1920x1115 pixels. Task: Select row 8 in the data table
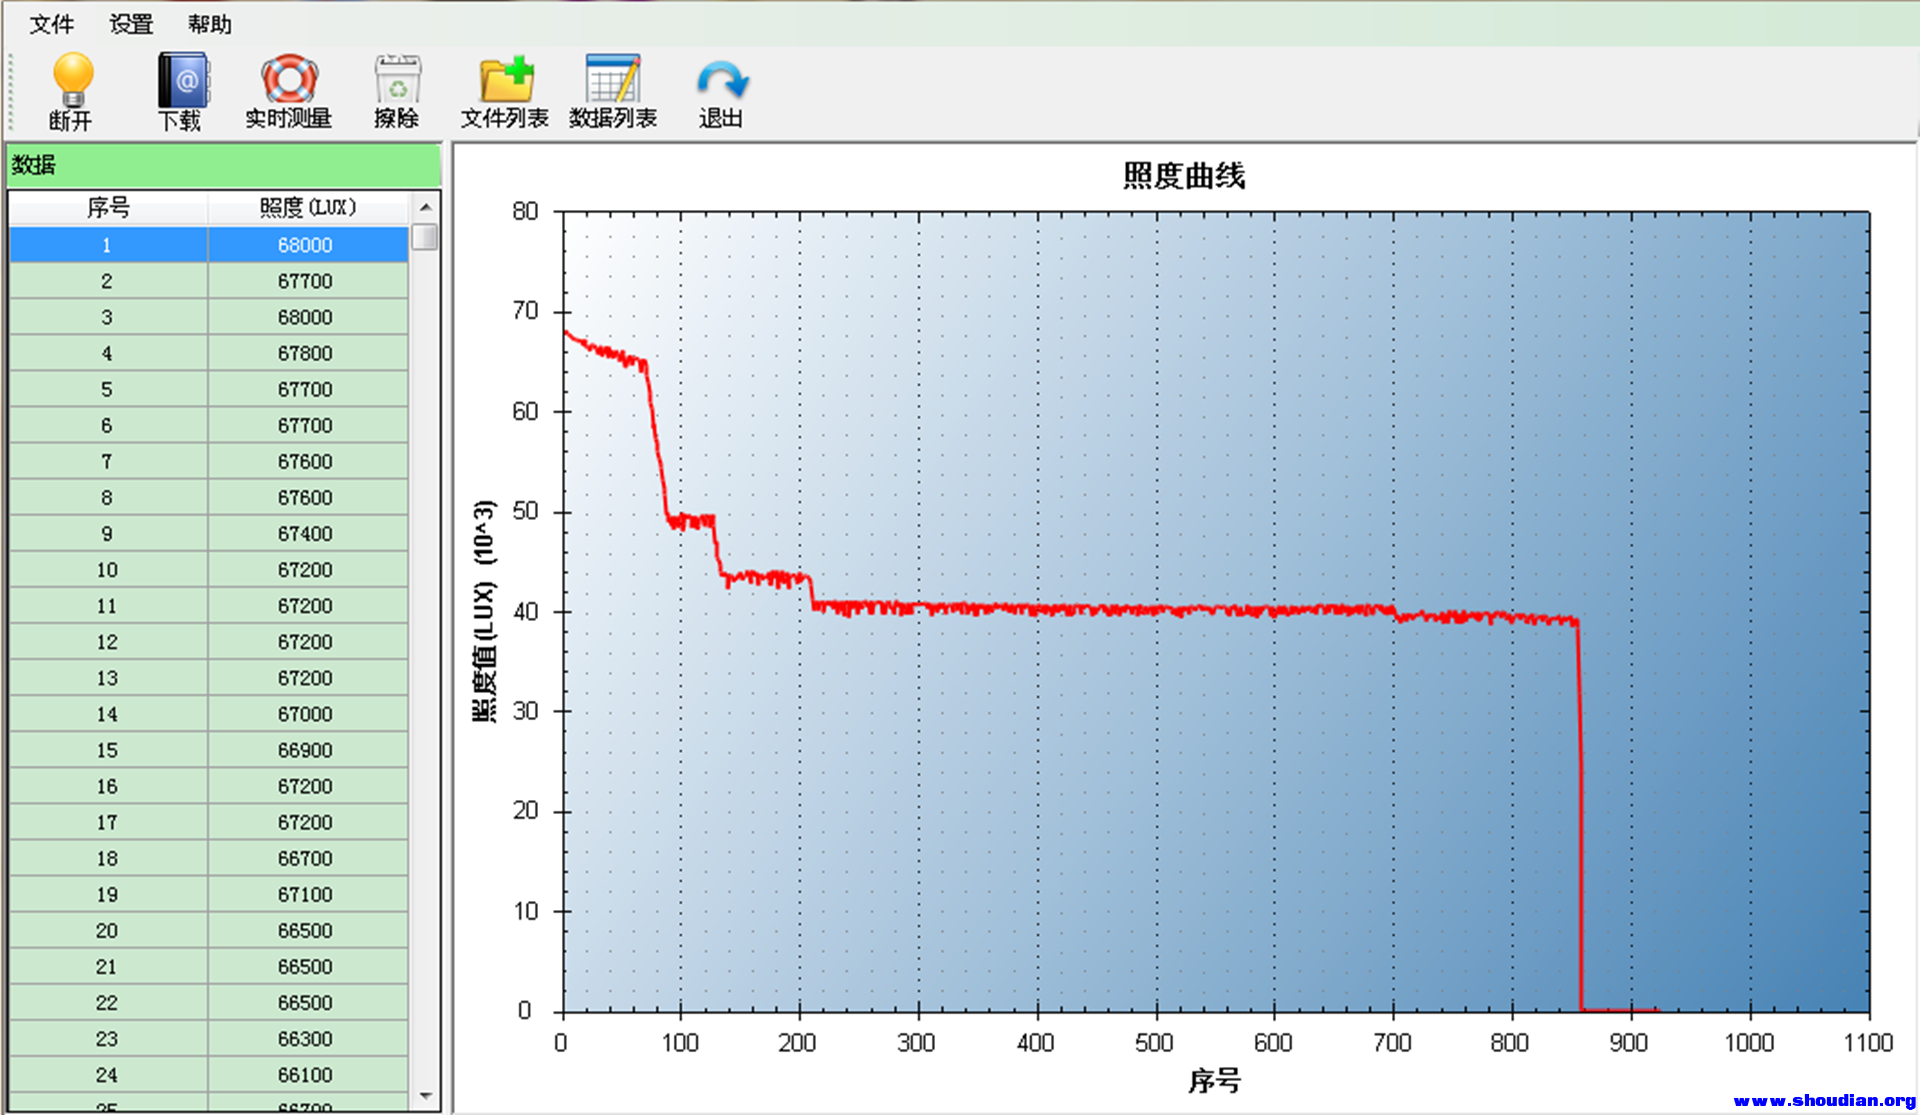pyautogui.click(x=209, y=497)
